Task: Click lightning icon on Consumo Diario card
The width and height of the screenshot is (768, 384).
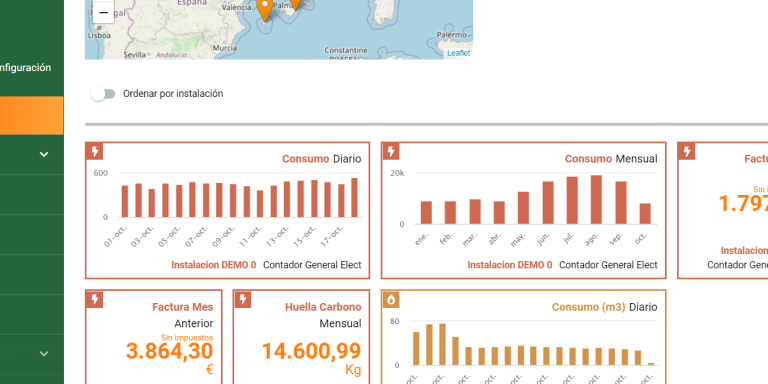Action: pyautogui.click(x=95, y=152)
